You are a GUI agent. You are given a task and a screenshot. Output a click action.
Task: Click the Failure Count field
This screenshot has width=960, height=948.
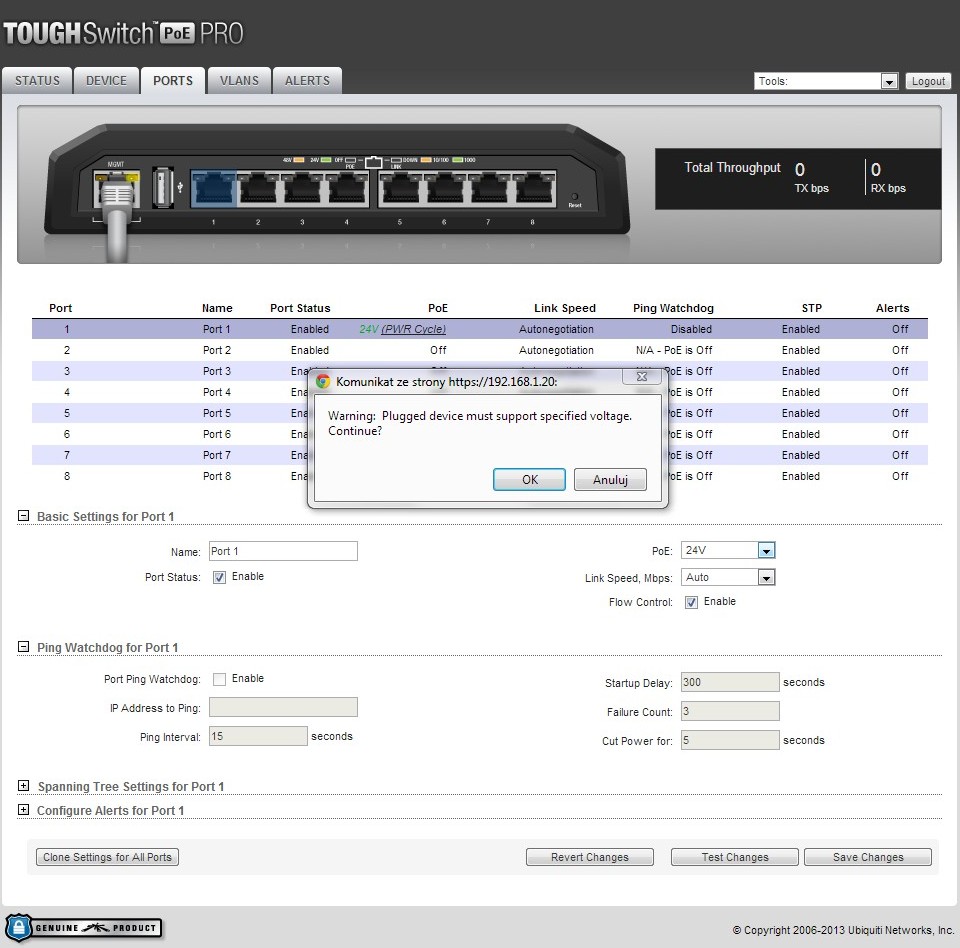point(730,711)
